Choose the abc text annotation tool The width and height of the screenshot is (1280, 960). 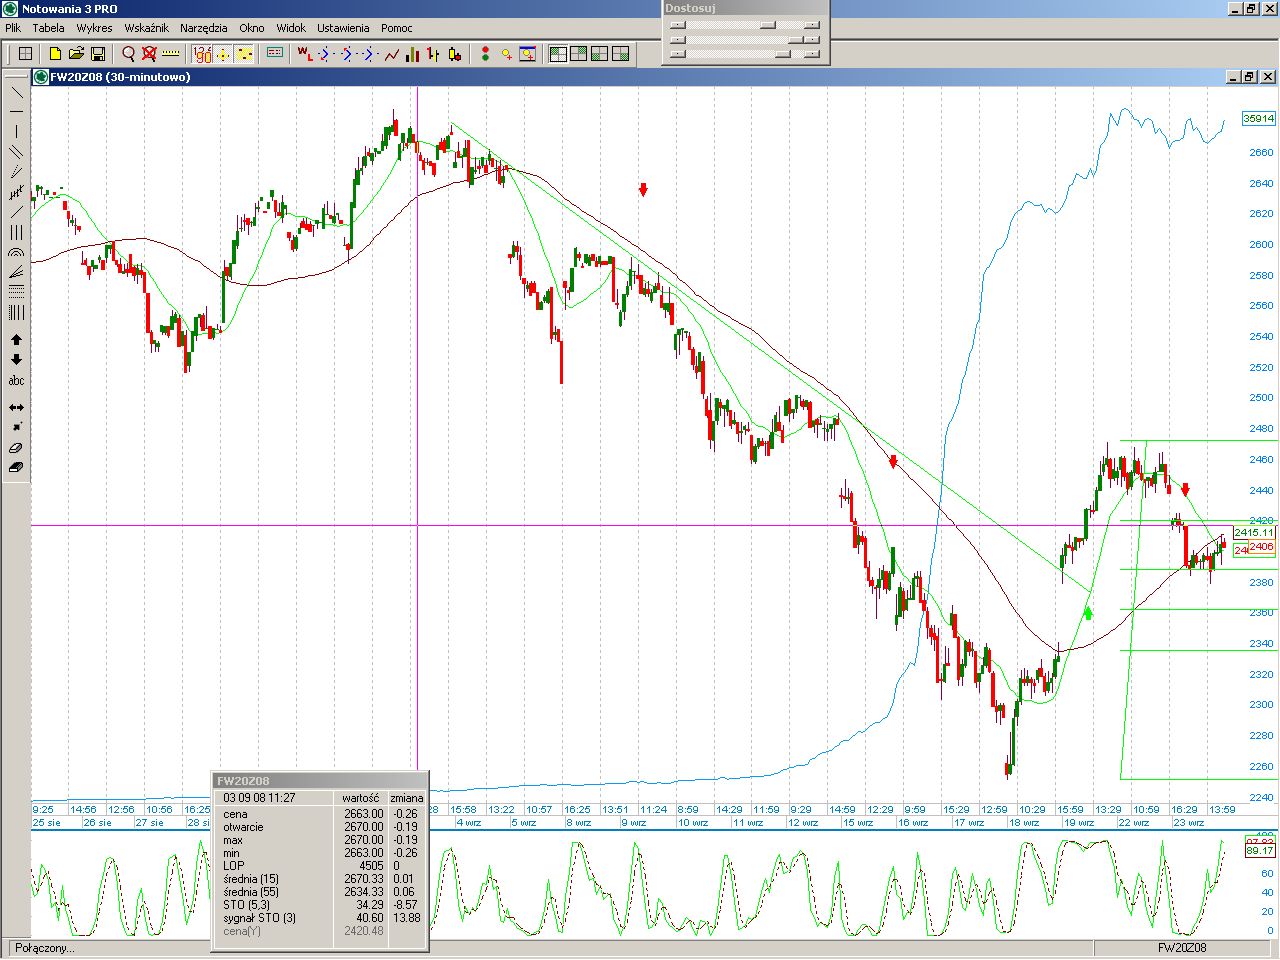16,381
